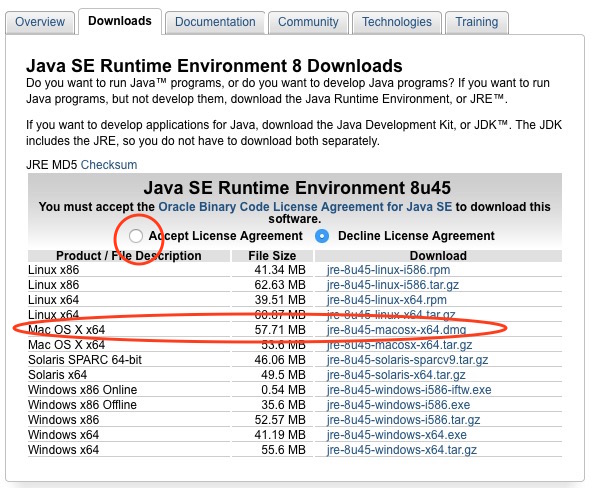Screen dimensions: 593x488
Task: Download jre-8u45-linux-i586.tar.gz
Action: tap(393, 285)
